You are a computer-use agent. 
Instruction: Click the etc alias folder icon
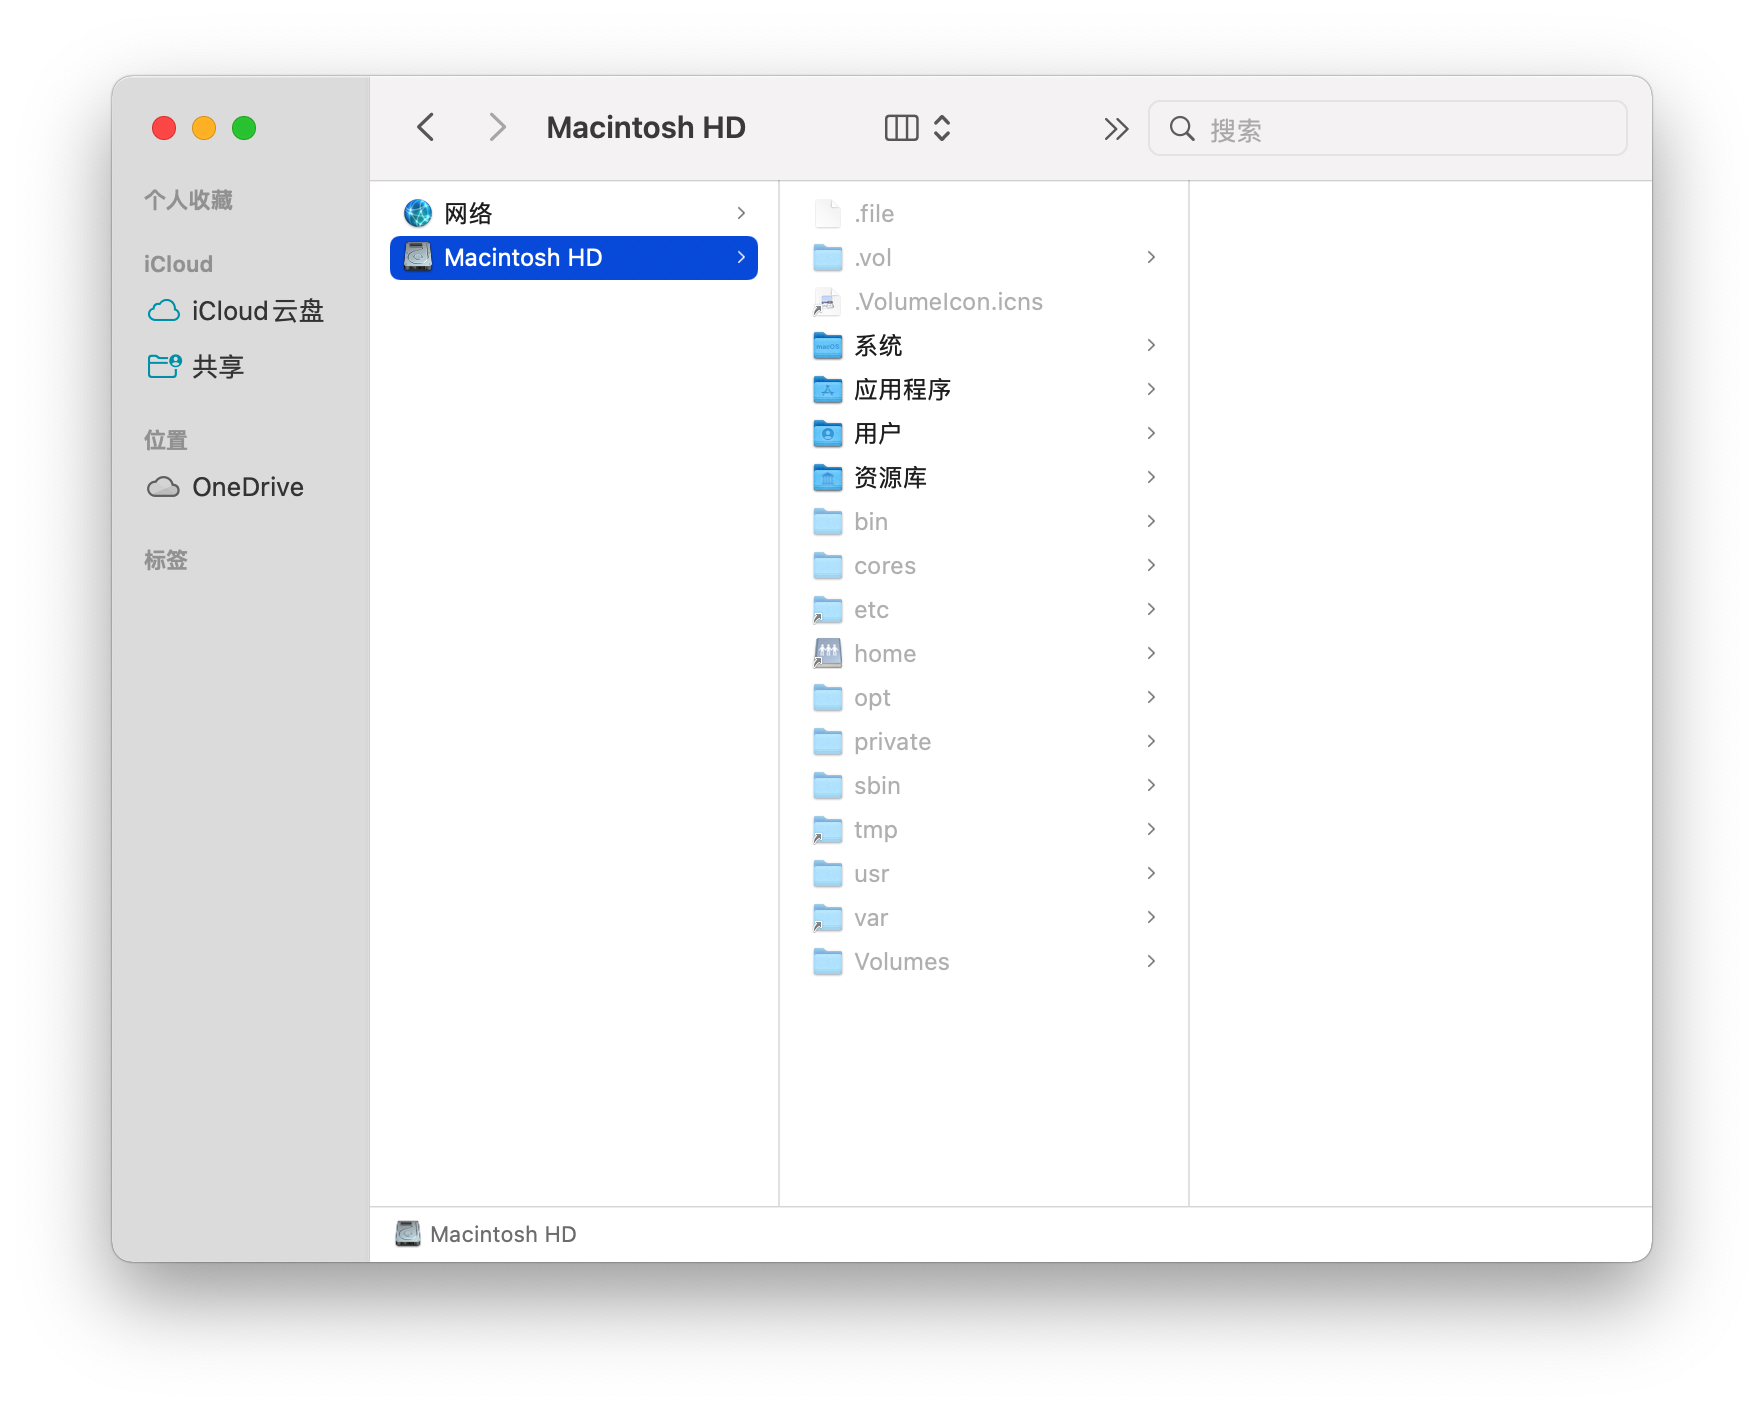click(x=828, y=610)
